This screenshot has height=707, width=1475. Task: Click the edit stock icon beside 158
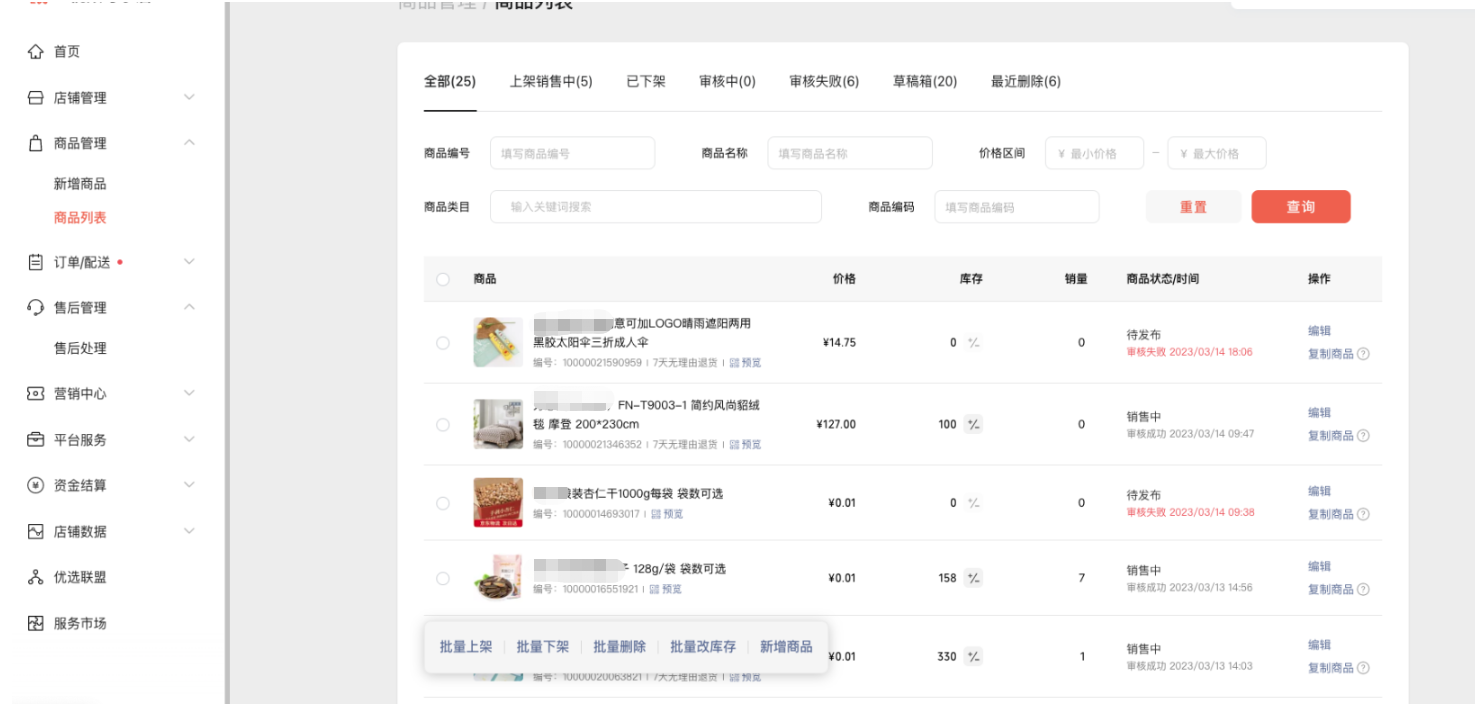point(973,578)
